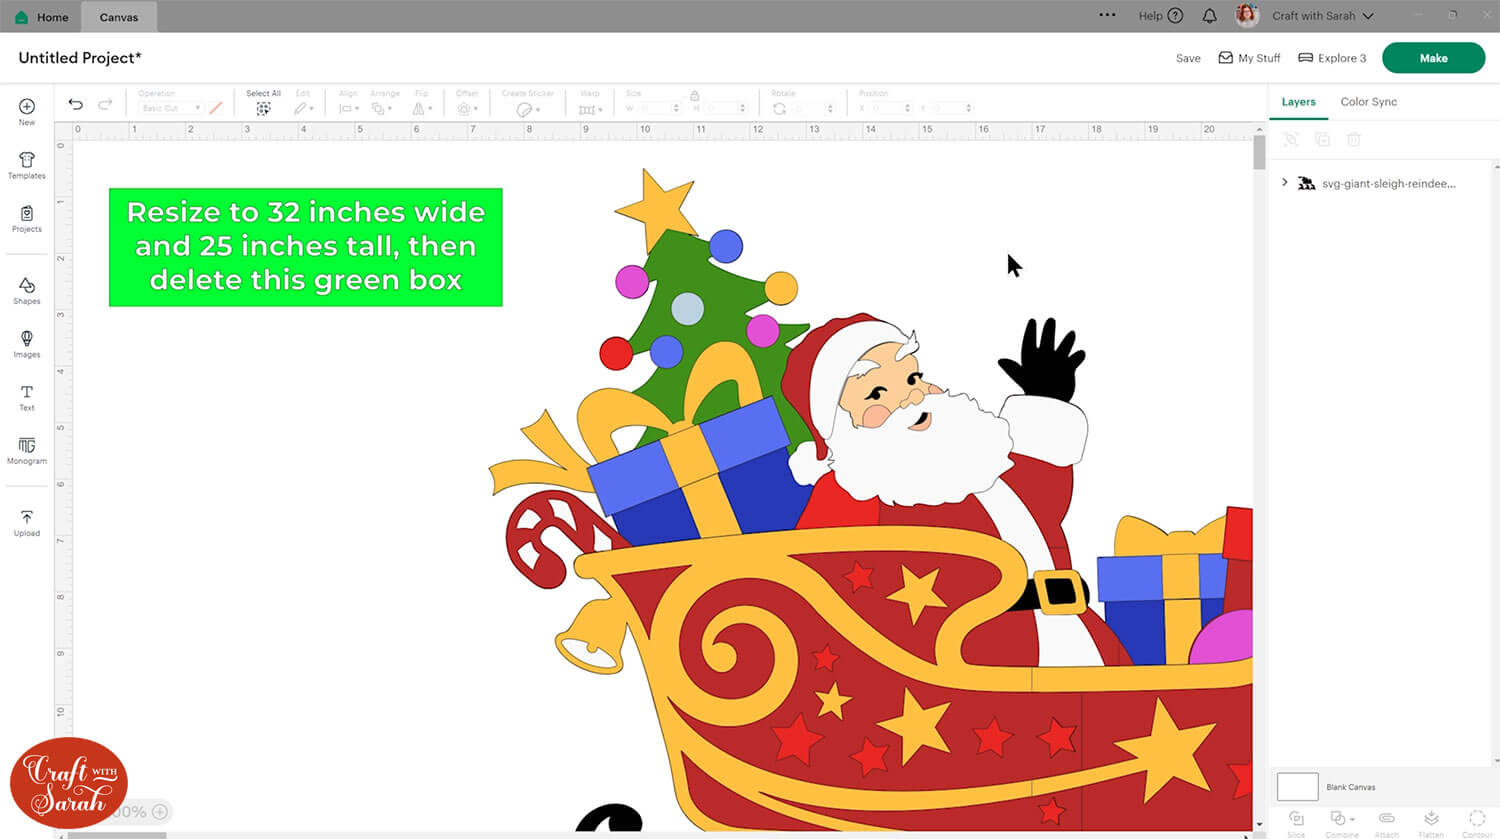Click the Group icon in Layers panel
The image size is (1500, 839).
coord(1291,140)
